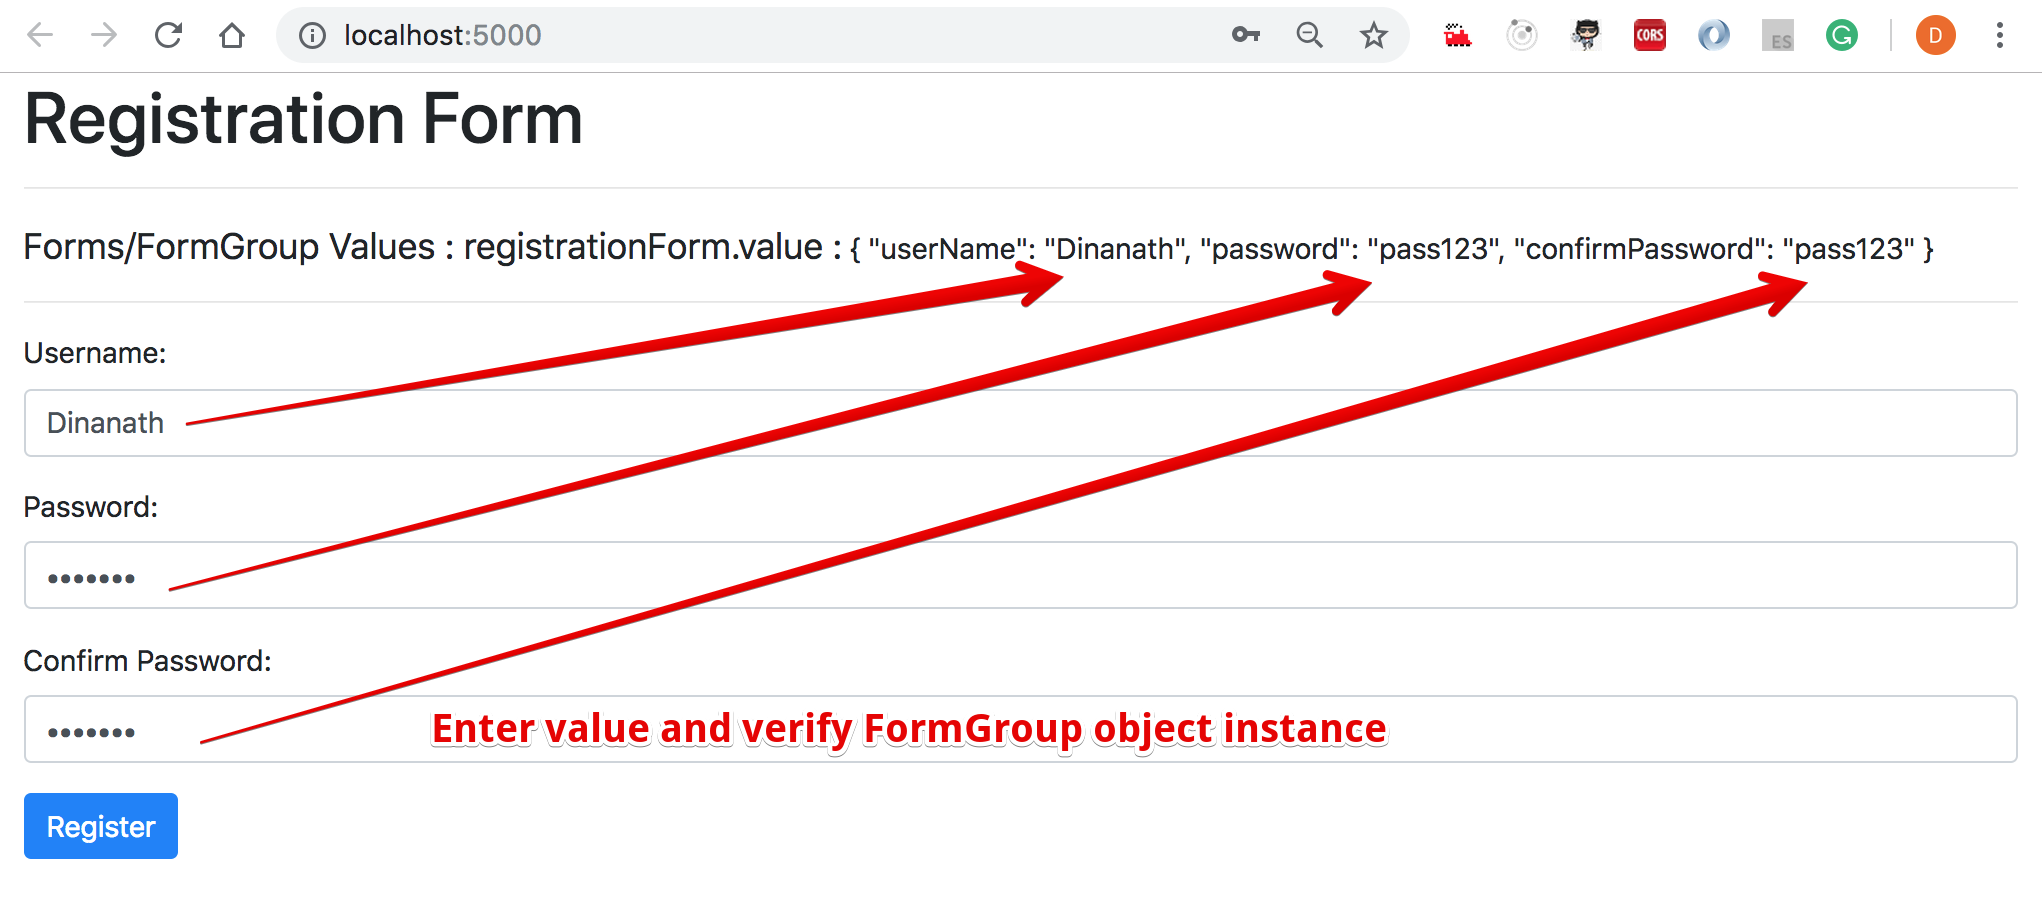2042x900 pixels.
Task: Click the "userName": "Dinanath" JSON value
Action: [1028, 249]
